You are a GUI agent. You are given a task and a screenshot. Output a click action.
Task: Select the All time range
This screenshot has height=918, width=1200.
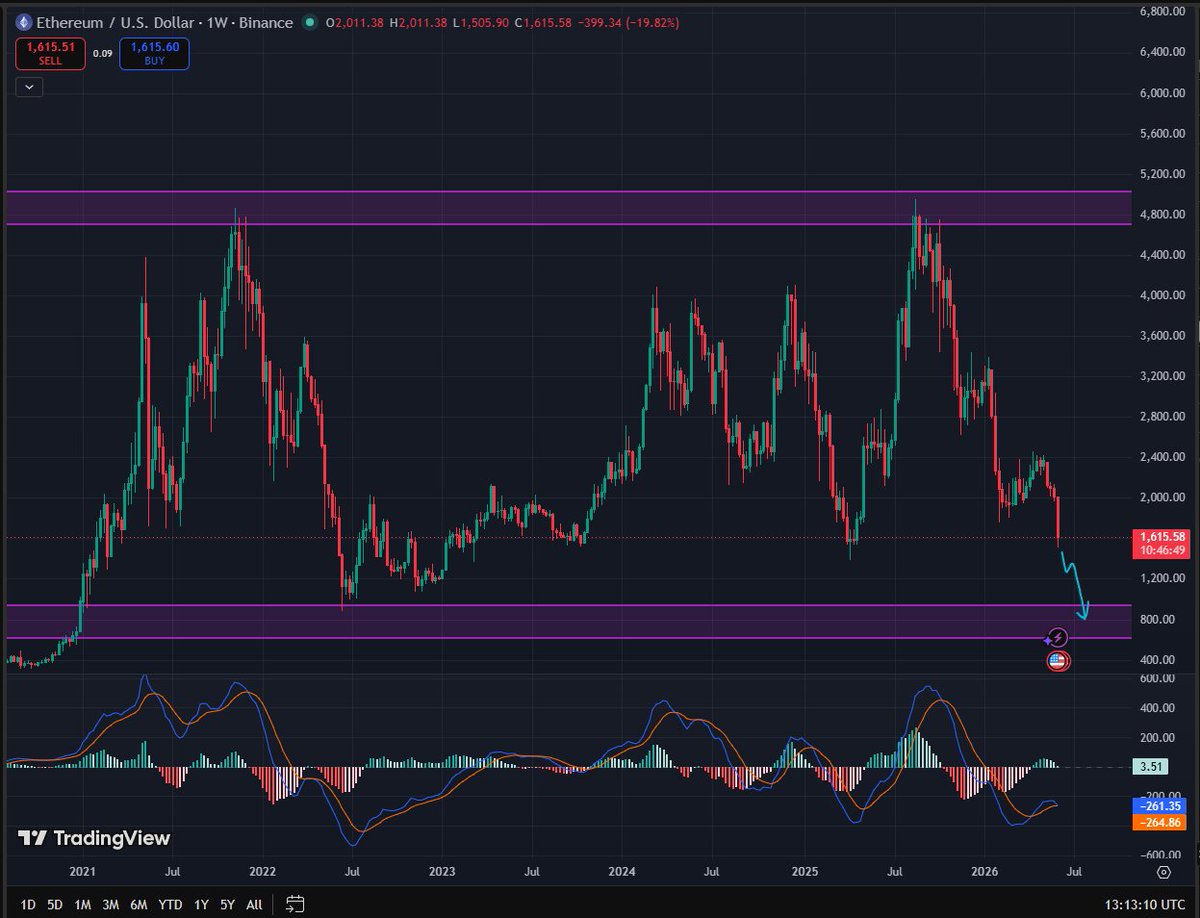254,904
